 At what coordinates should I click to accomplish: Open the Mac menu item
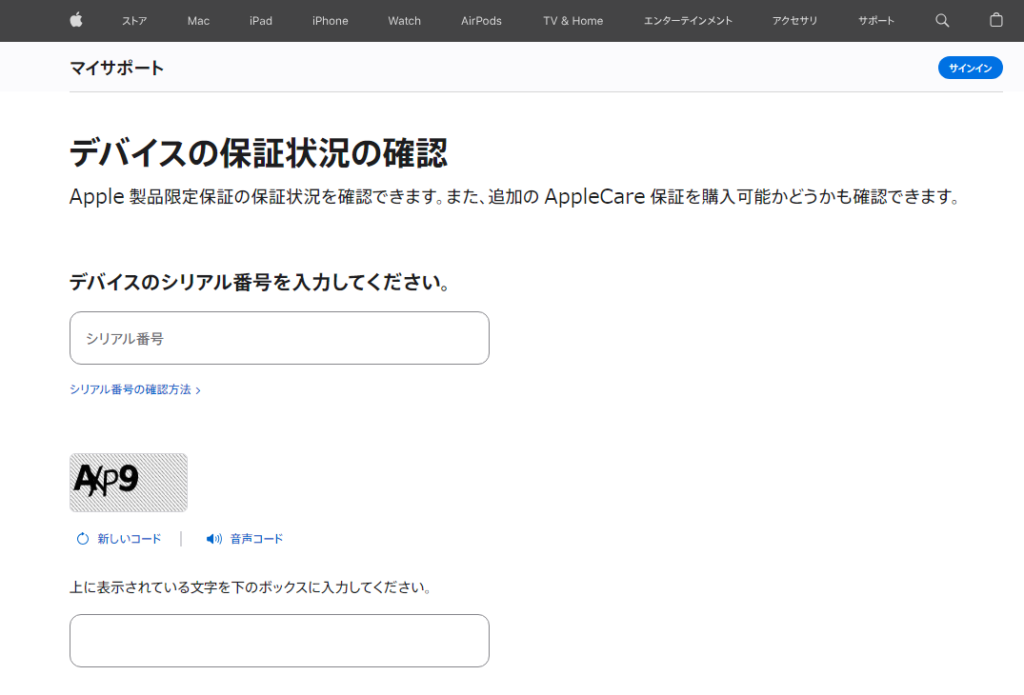[x=198, y=21]
